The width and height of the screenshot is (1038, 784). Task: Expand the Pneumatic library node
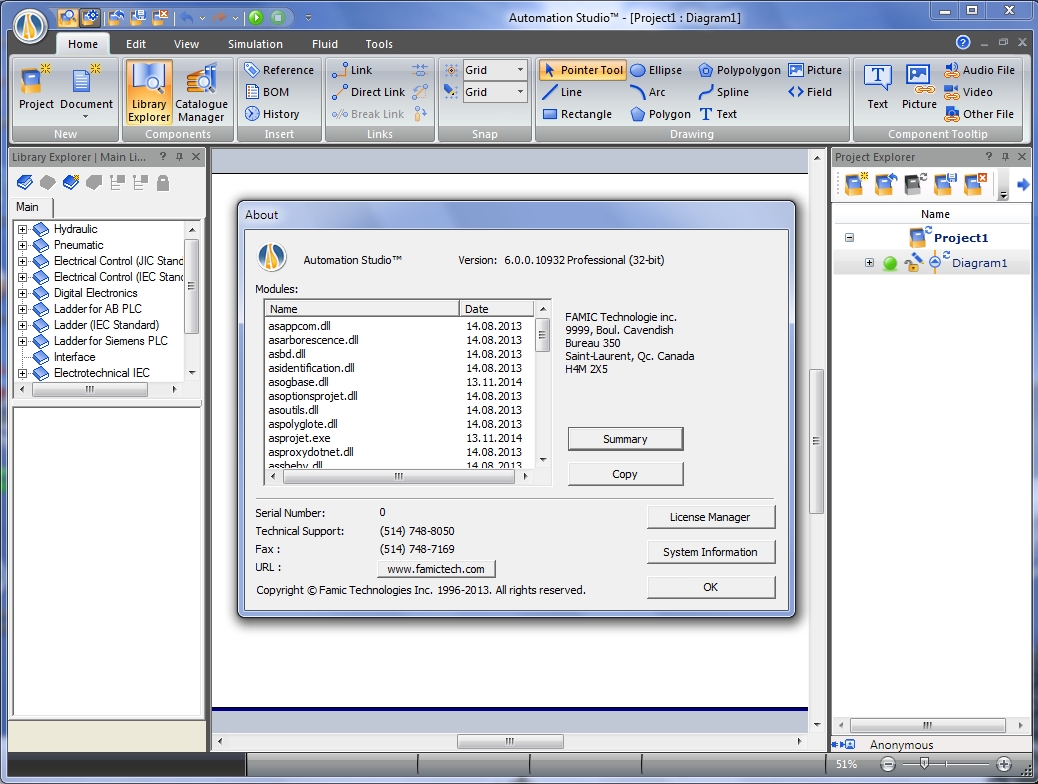tap(23, 245)
